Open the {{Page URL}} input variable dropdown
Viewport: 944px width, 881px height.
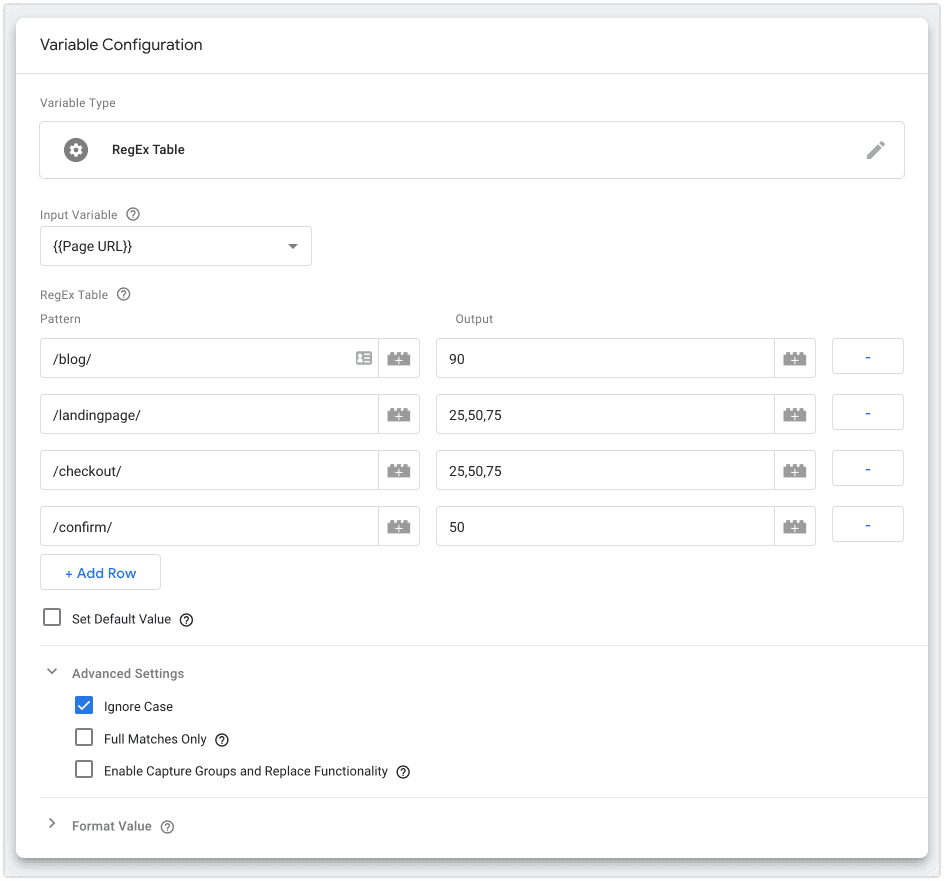[291, 246]
